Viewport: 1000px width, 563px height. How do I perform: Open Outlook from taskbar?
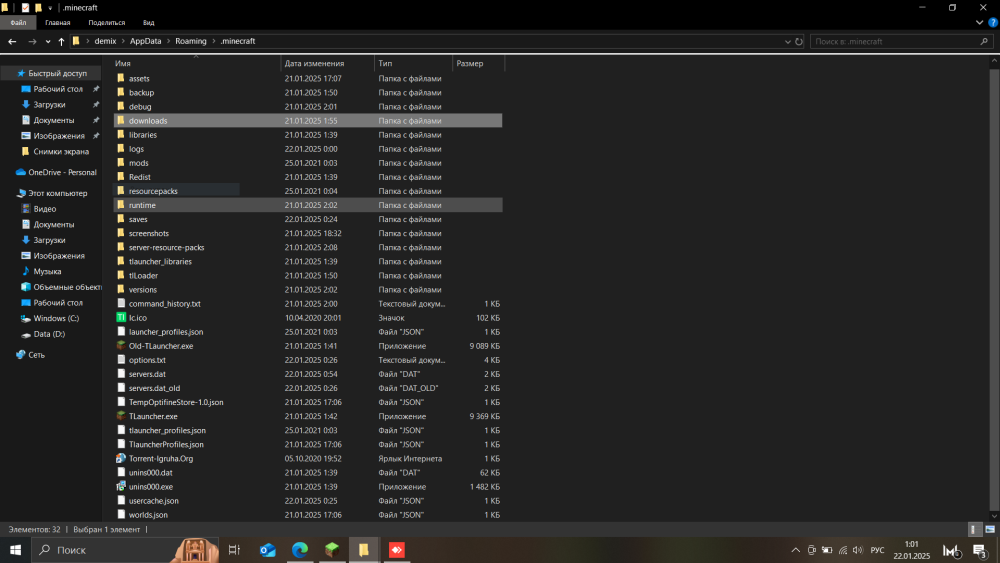coord(268,550)
